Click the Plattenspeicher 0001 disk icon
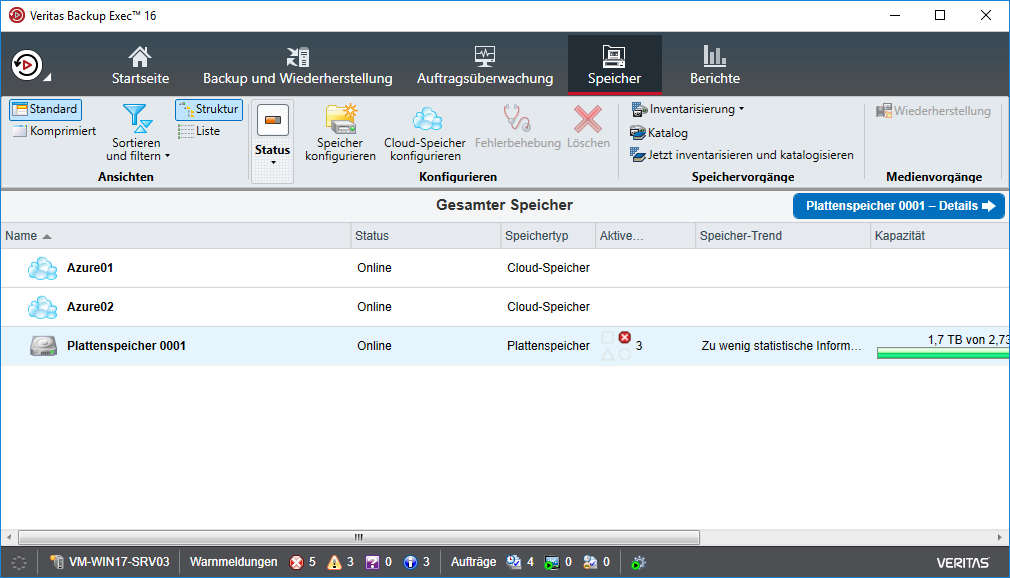This screenshot has height=578, width=1010. pyautogui.click(x=43, y=346)
